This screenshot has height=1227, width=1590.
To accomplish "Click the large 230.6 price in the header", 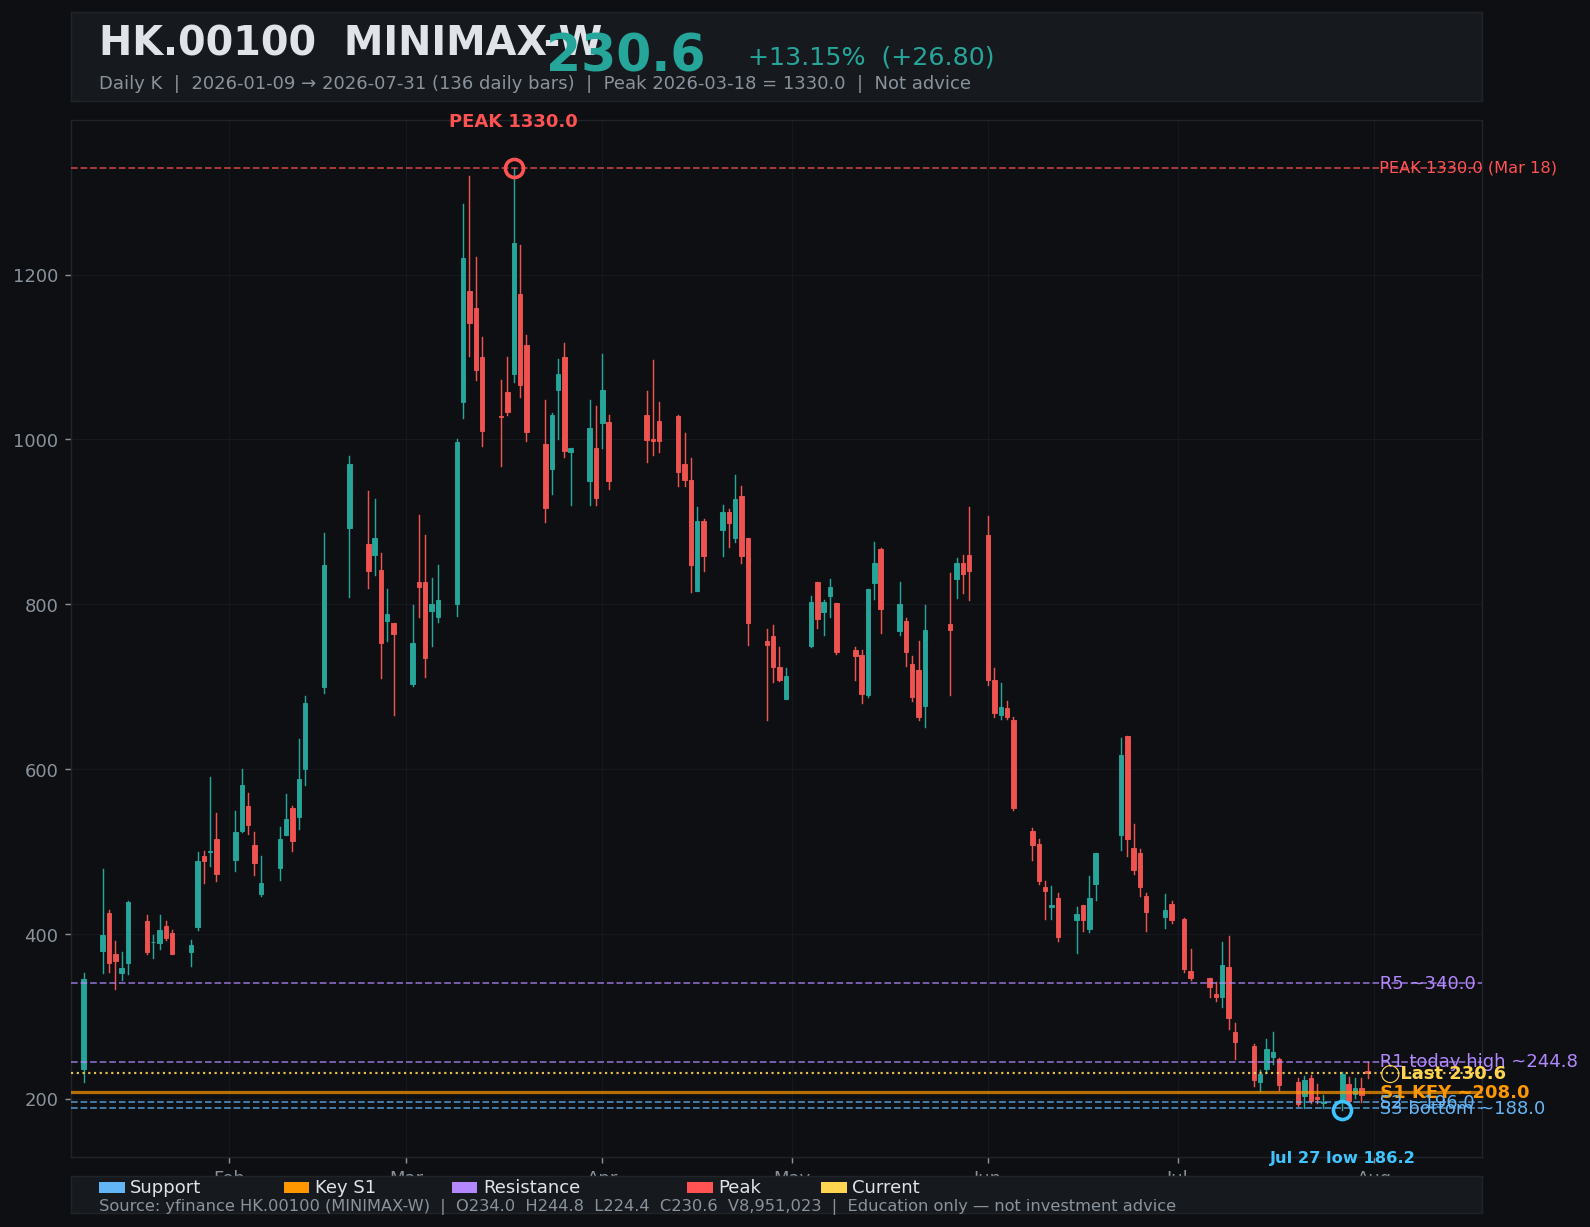I will tap(626, 55).
